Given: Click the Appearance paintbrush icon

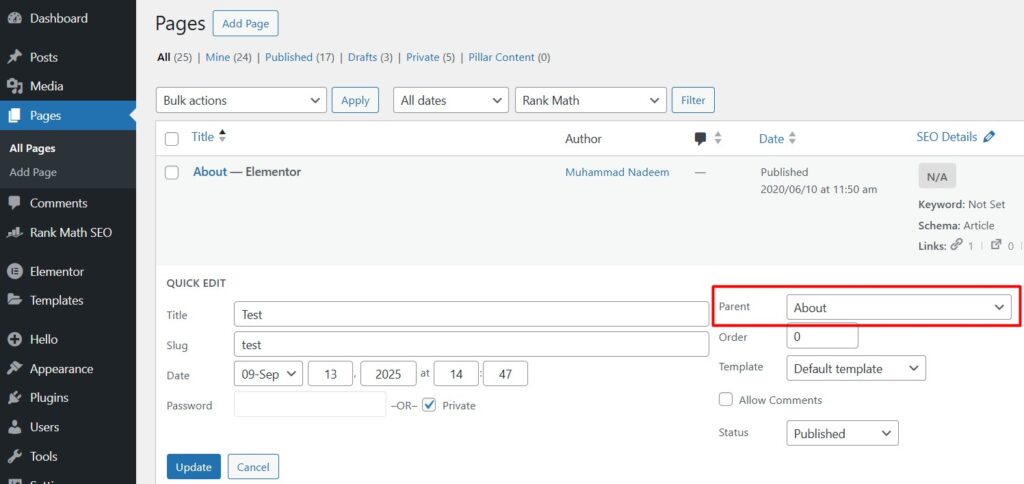Looking at the screenshot, I should coord(14,368).
